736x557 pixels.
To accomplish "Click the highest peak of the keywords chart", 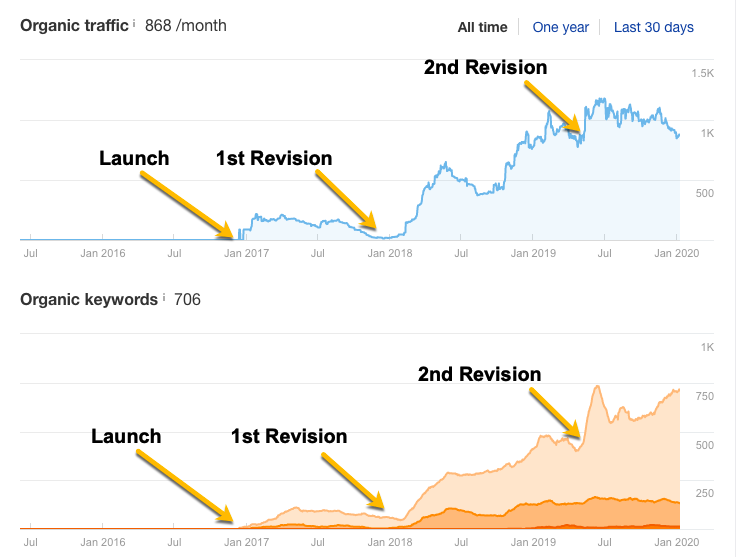I will (597, 388).
